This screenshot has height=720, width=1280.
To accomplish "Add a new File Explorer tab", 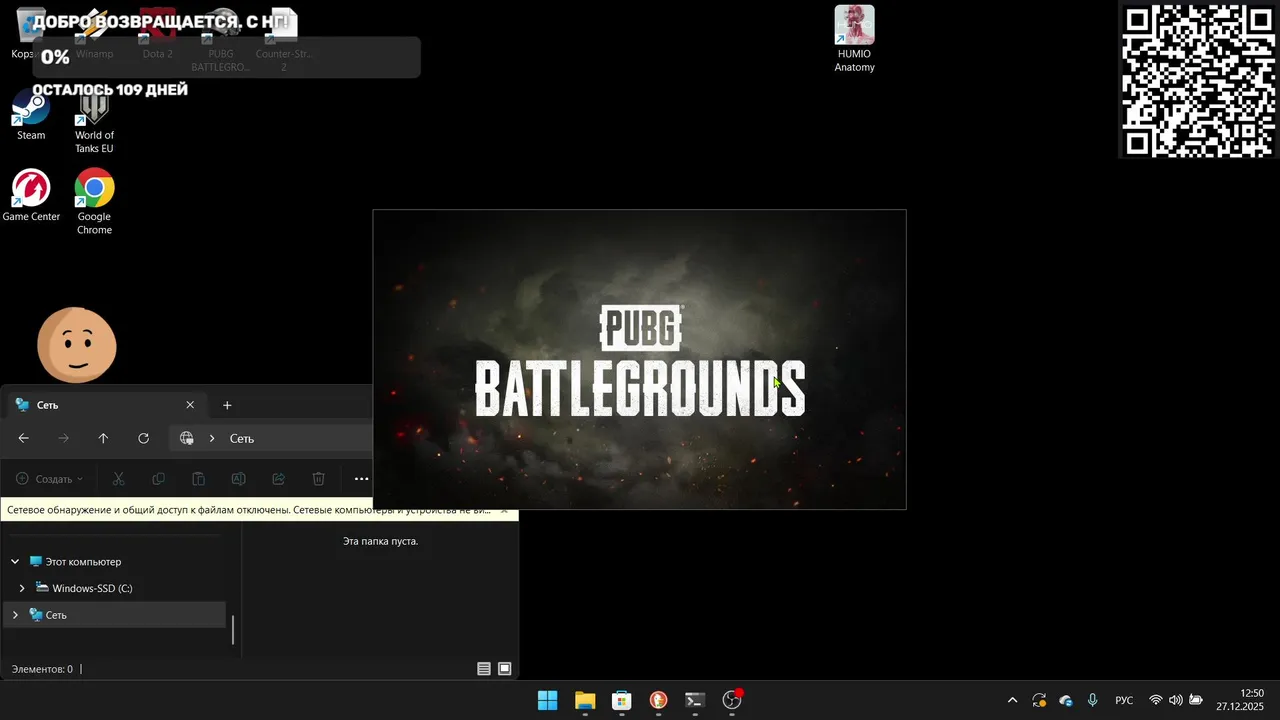I will (227, 405).
